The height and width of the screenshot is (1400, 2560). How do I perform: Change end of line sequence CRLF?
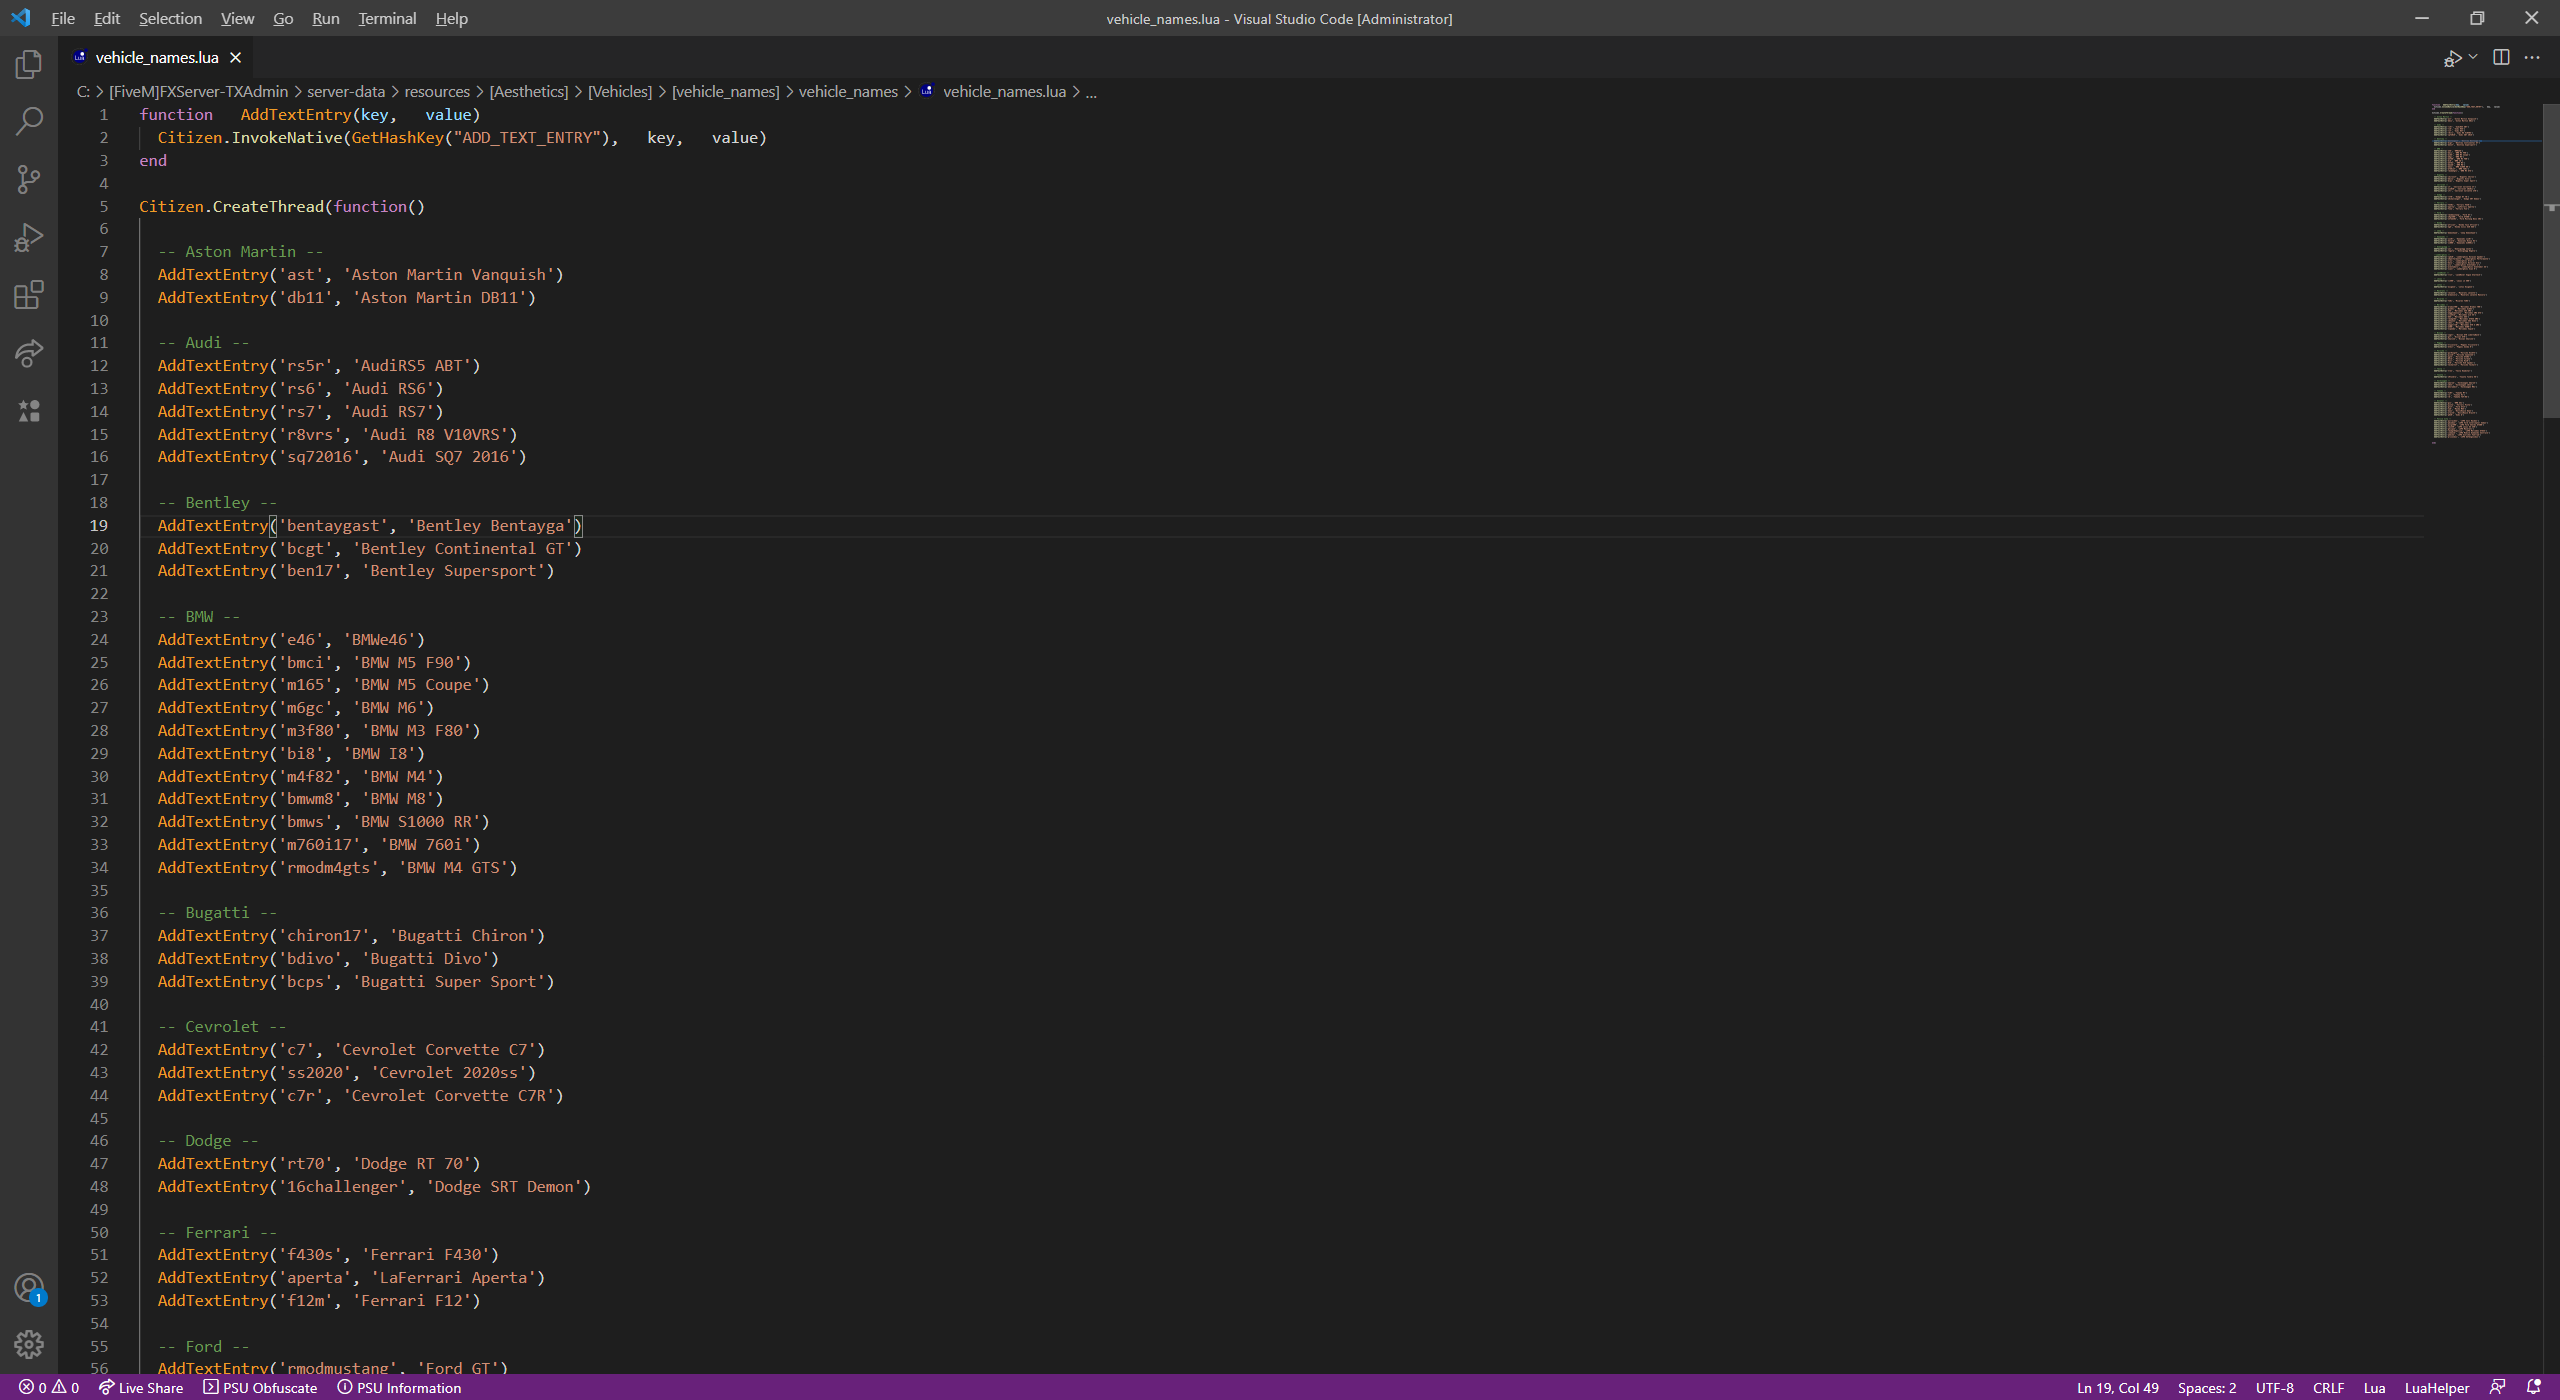click(x=2328, y=1388)
